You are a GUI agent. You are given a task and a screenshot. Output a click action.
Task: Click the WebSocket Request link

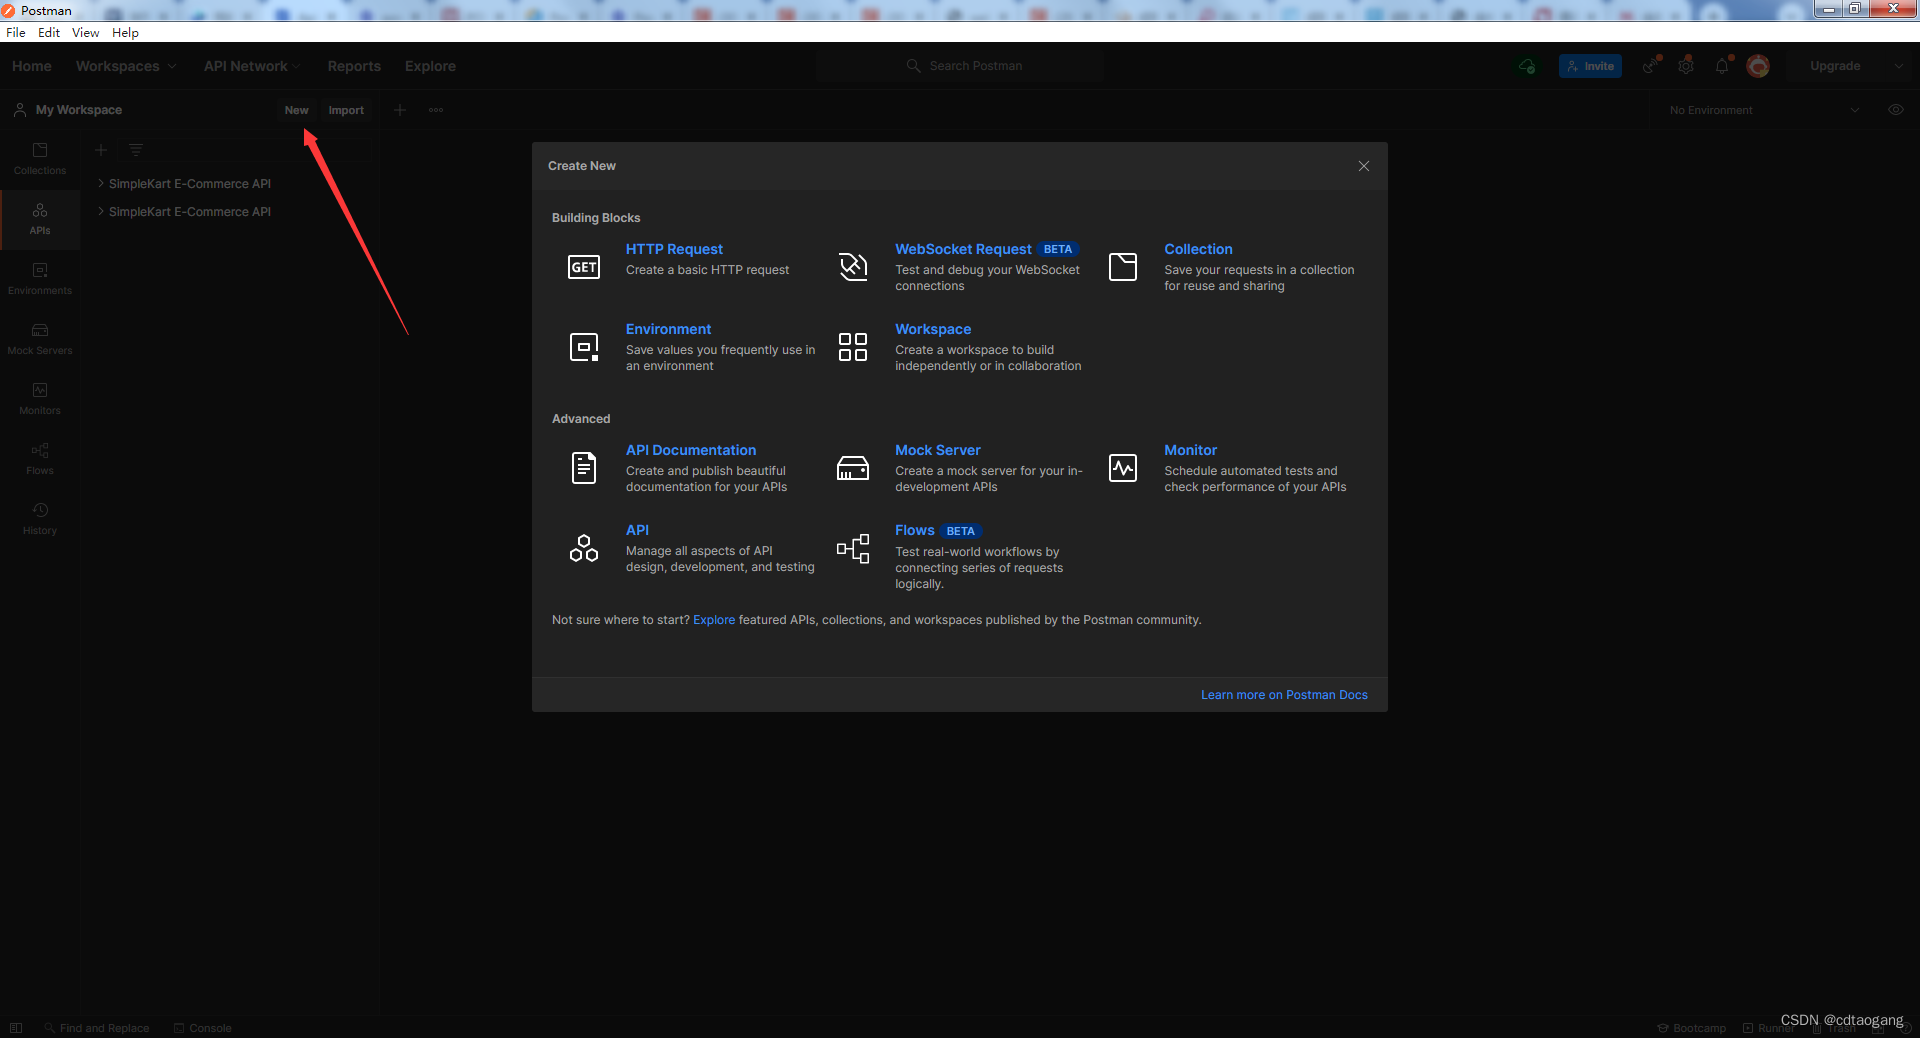(963, 249)
